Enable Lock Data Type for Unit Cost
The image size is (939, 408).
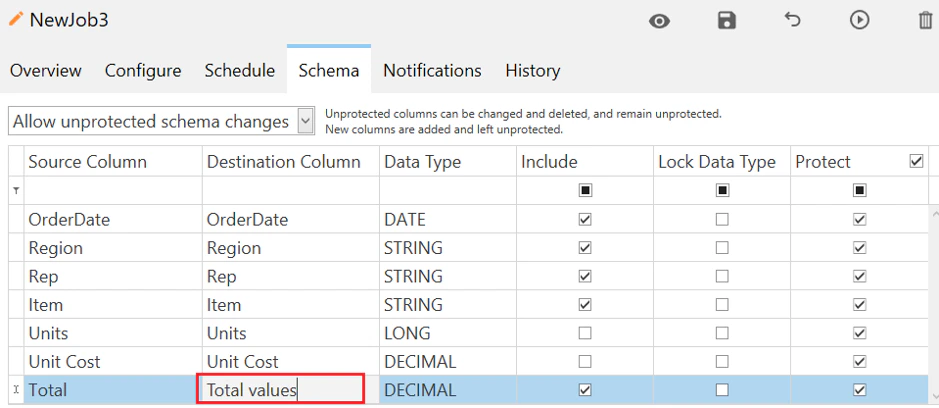pos(722,361)
